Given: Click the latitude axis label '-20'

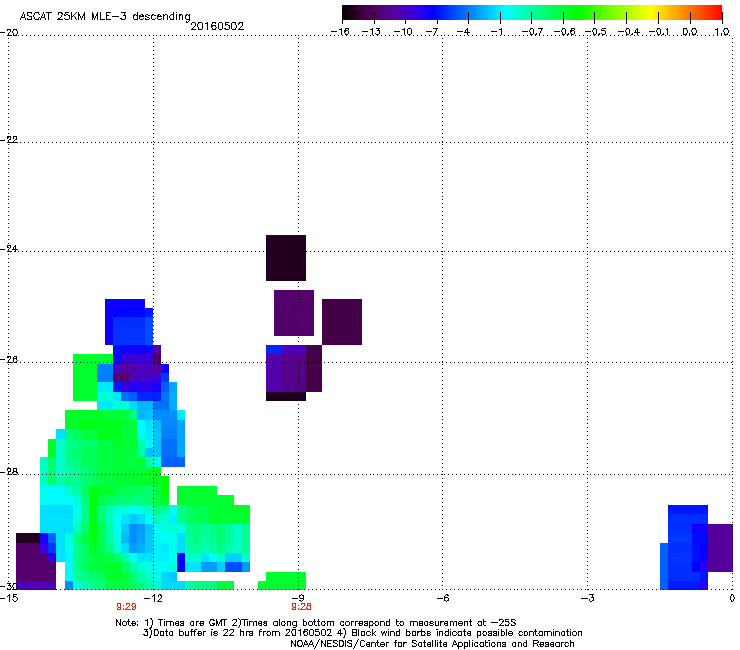Looking at the screenshot, I should pyautogui.click(x=9, y=32).
